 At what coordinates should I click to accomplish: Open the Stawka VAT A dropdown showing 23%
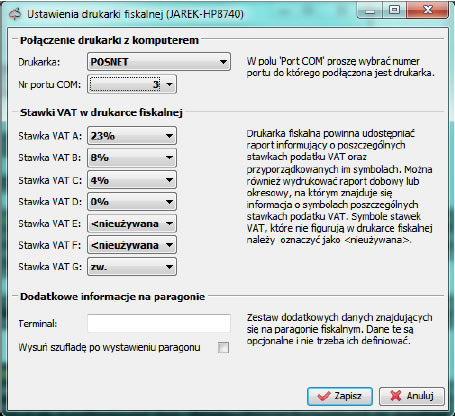click(132, 135)
